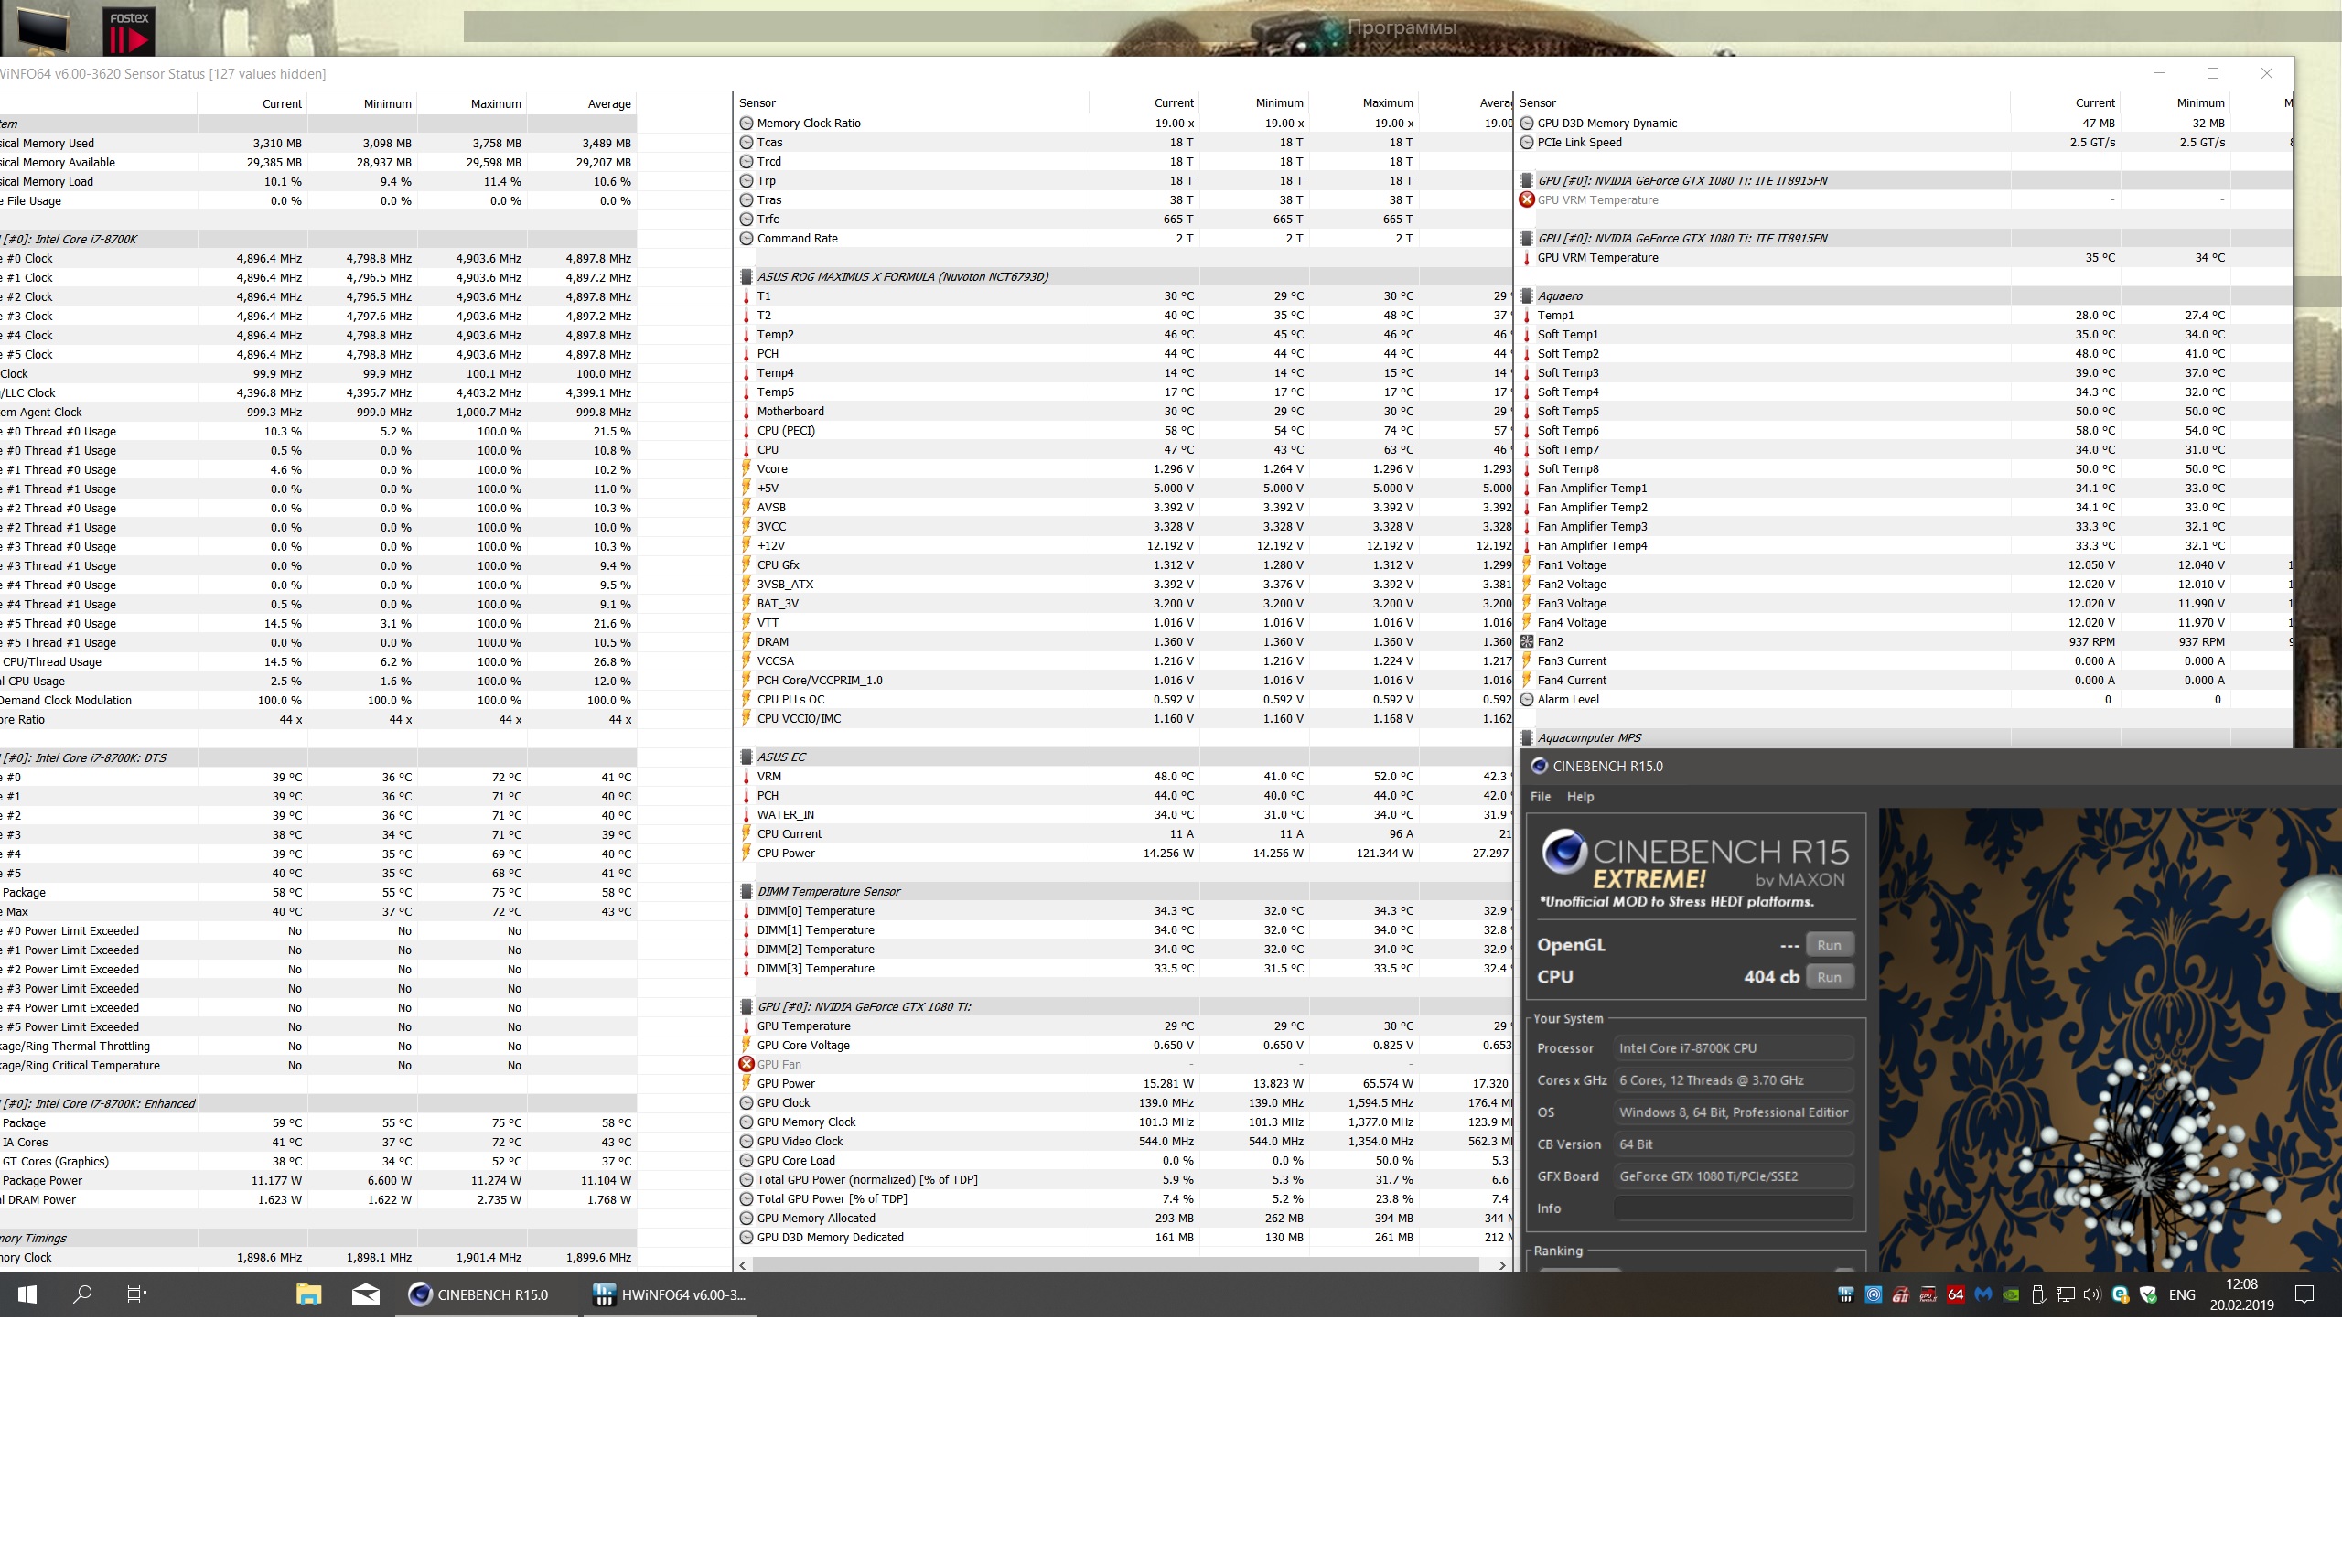Viewport: 2342px width, 1568px height.
Task: Click the ESET security tray icon
Action: [2120, 1294]
